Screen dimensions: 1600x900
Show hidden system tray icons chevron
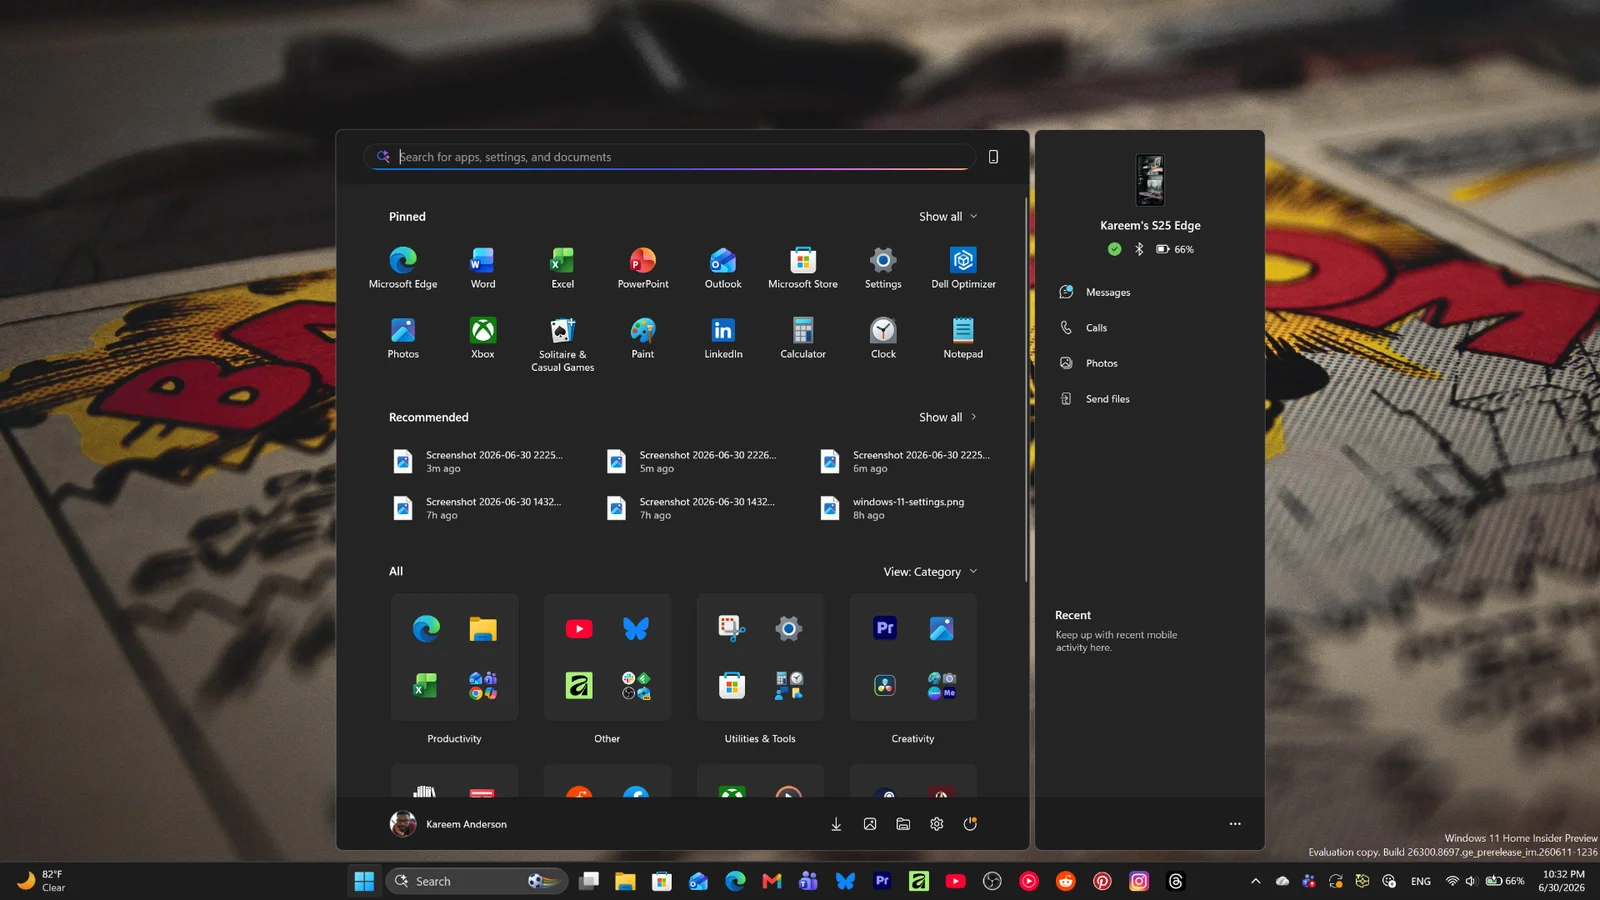(x=1255, y=881)
